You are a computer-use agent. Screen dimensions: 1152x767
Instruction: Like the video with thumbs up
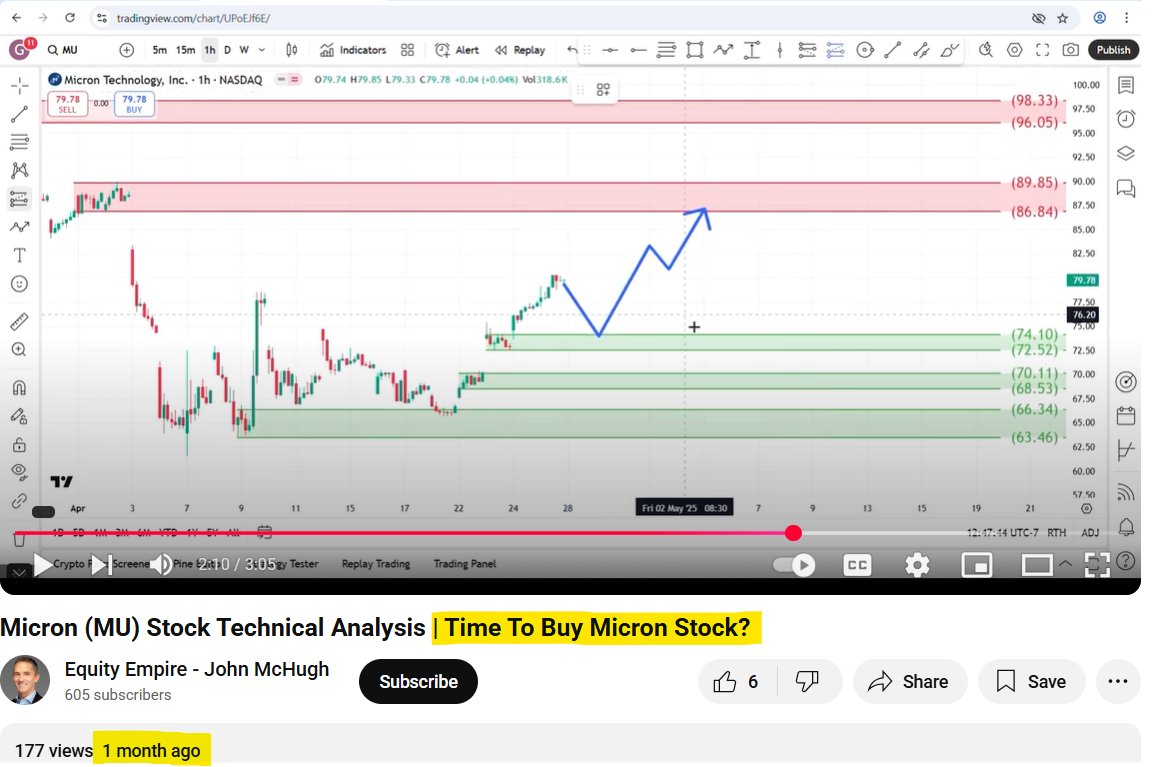[735, 682]
